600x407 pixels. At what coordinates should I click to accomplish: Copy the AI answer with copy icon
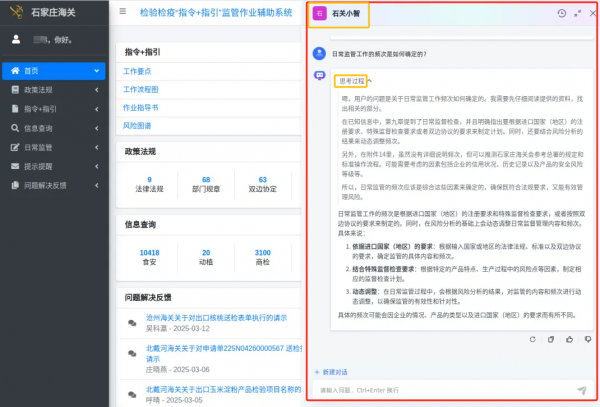point(551,339)
